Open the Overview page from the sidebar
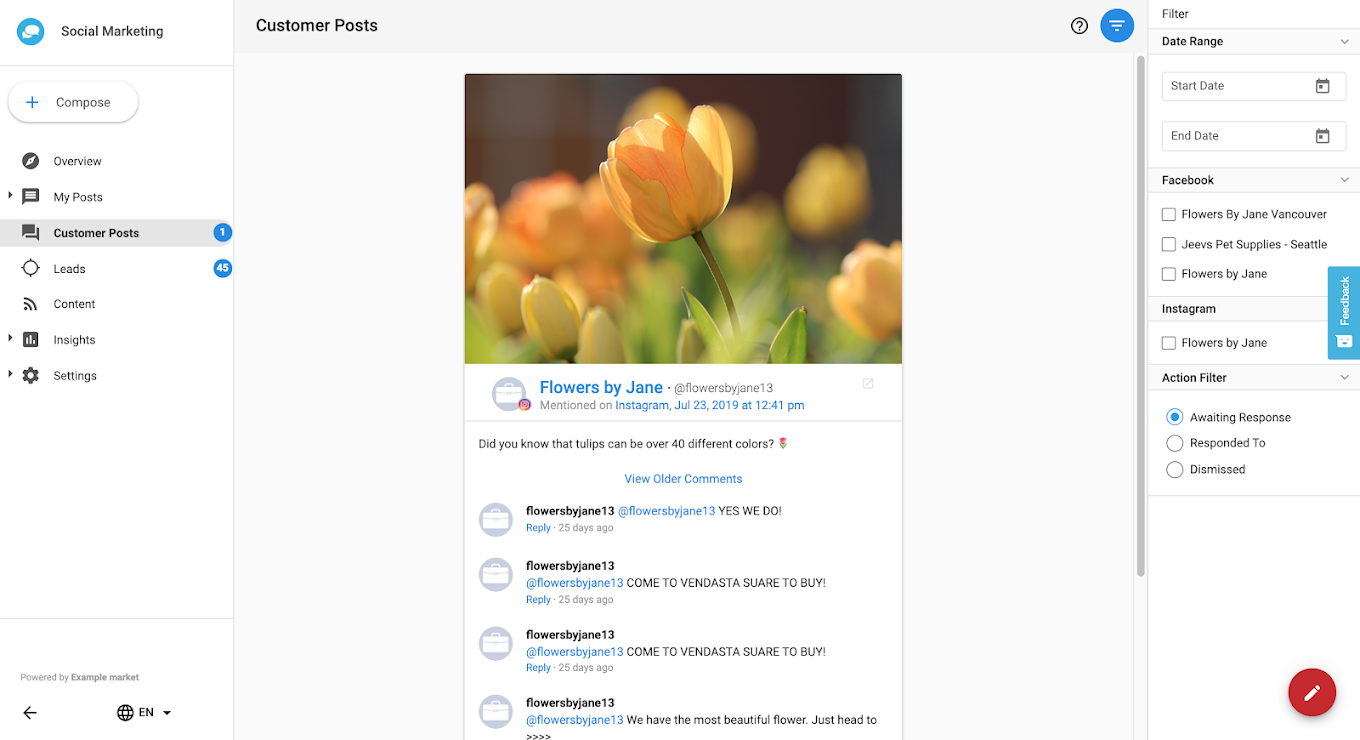The width and height of the screenshot is (1360, 740). [77, 161]
